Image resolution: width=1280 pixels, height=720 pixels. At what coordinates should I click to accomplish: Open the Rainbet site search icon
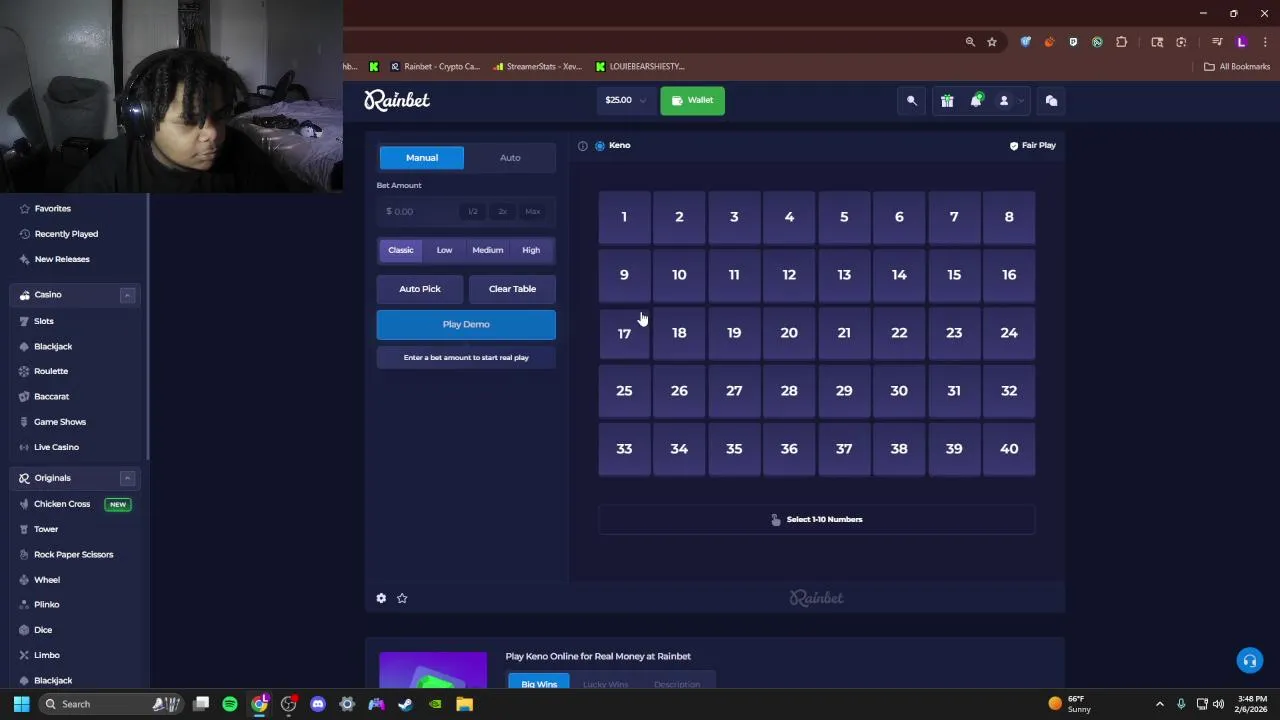tap(911, 100)
